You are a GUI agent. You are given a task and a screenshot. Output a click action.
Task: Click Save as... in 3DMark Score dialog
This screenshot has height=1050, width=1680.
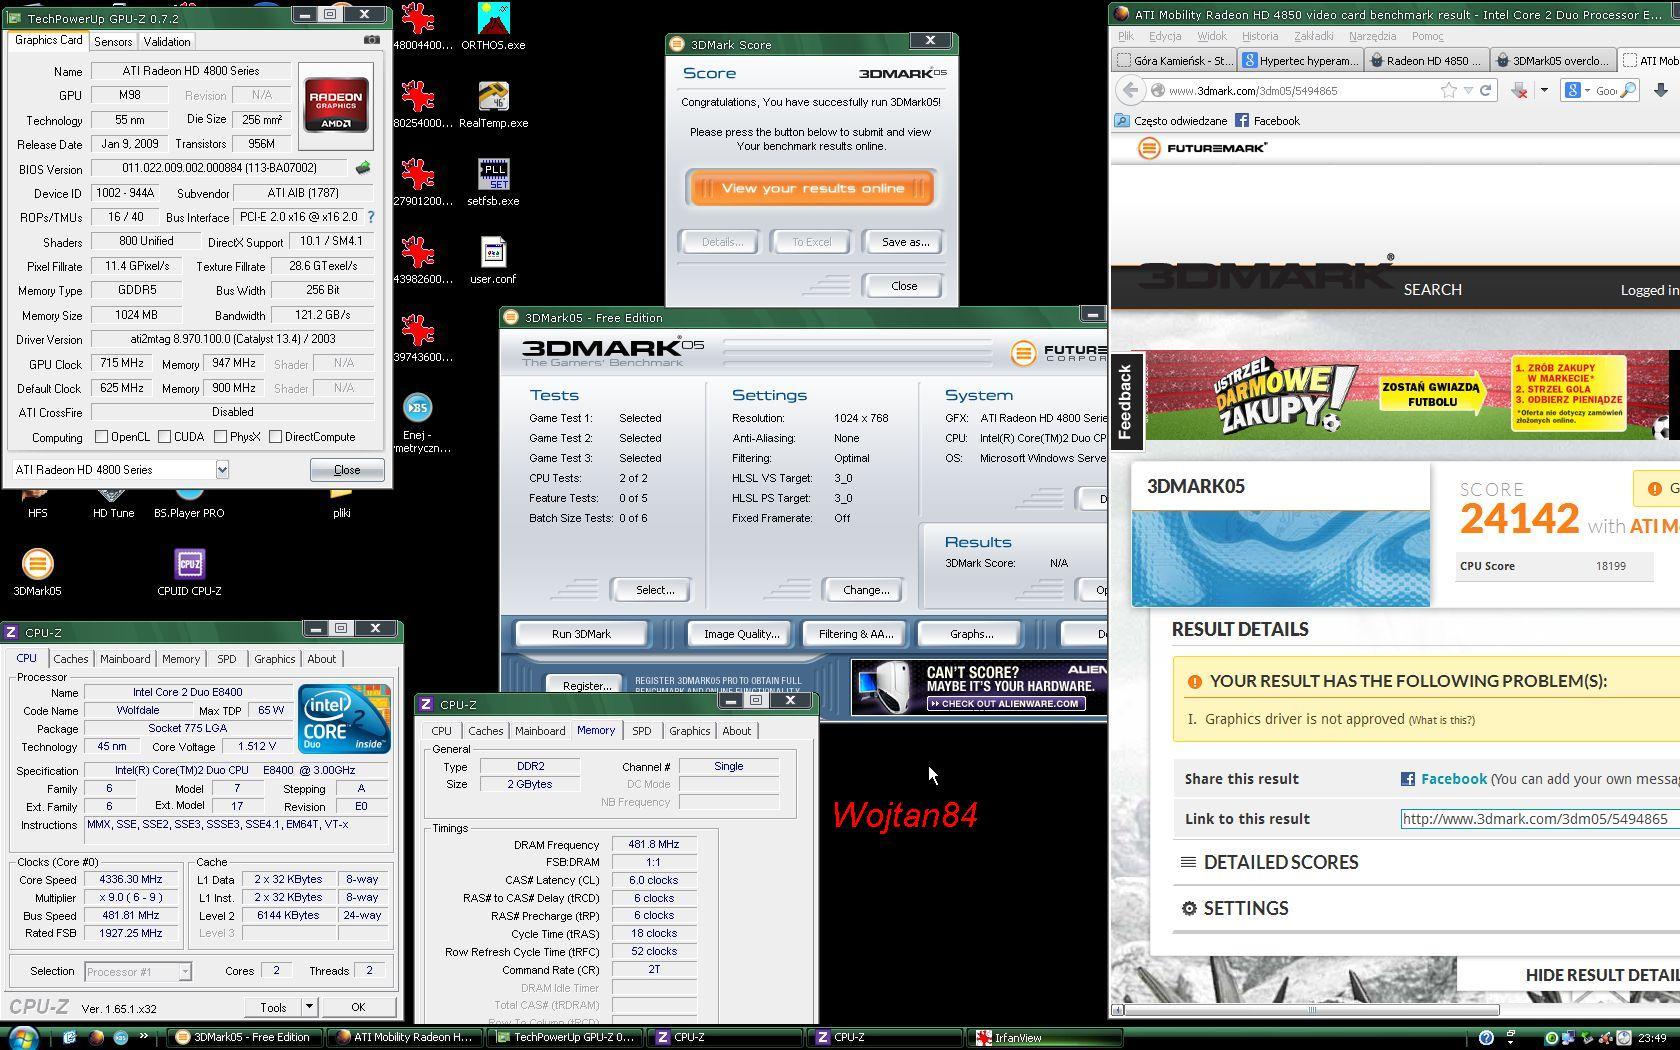(x=905, y=242)
